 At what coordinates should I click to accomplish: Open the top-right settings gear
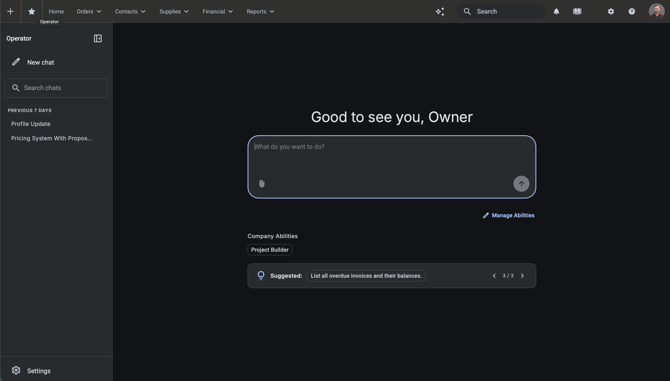click(x=611, y=12)
